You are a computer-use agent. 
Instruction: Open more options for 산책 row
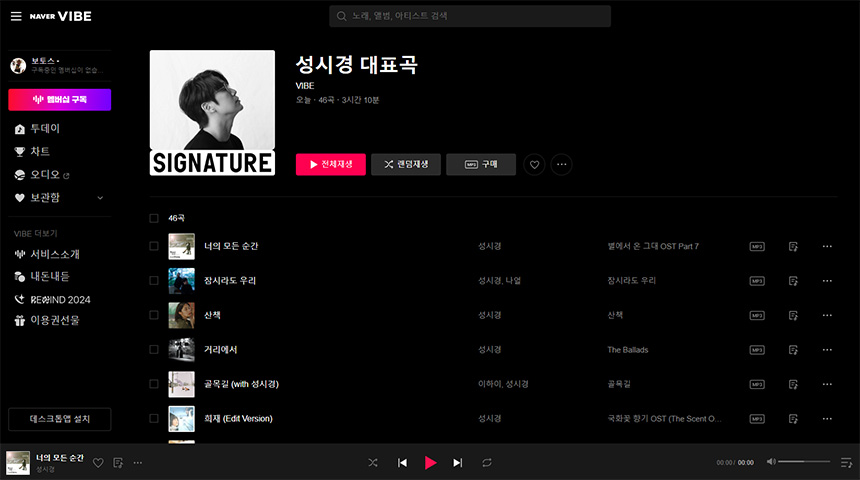click(827, 315)
